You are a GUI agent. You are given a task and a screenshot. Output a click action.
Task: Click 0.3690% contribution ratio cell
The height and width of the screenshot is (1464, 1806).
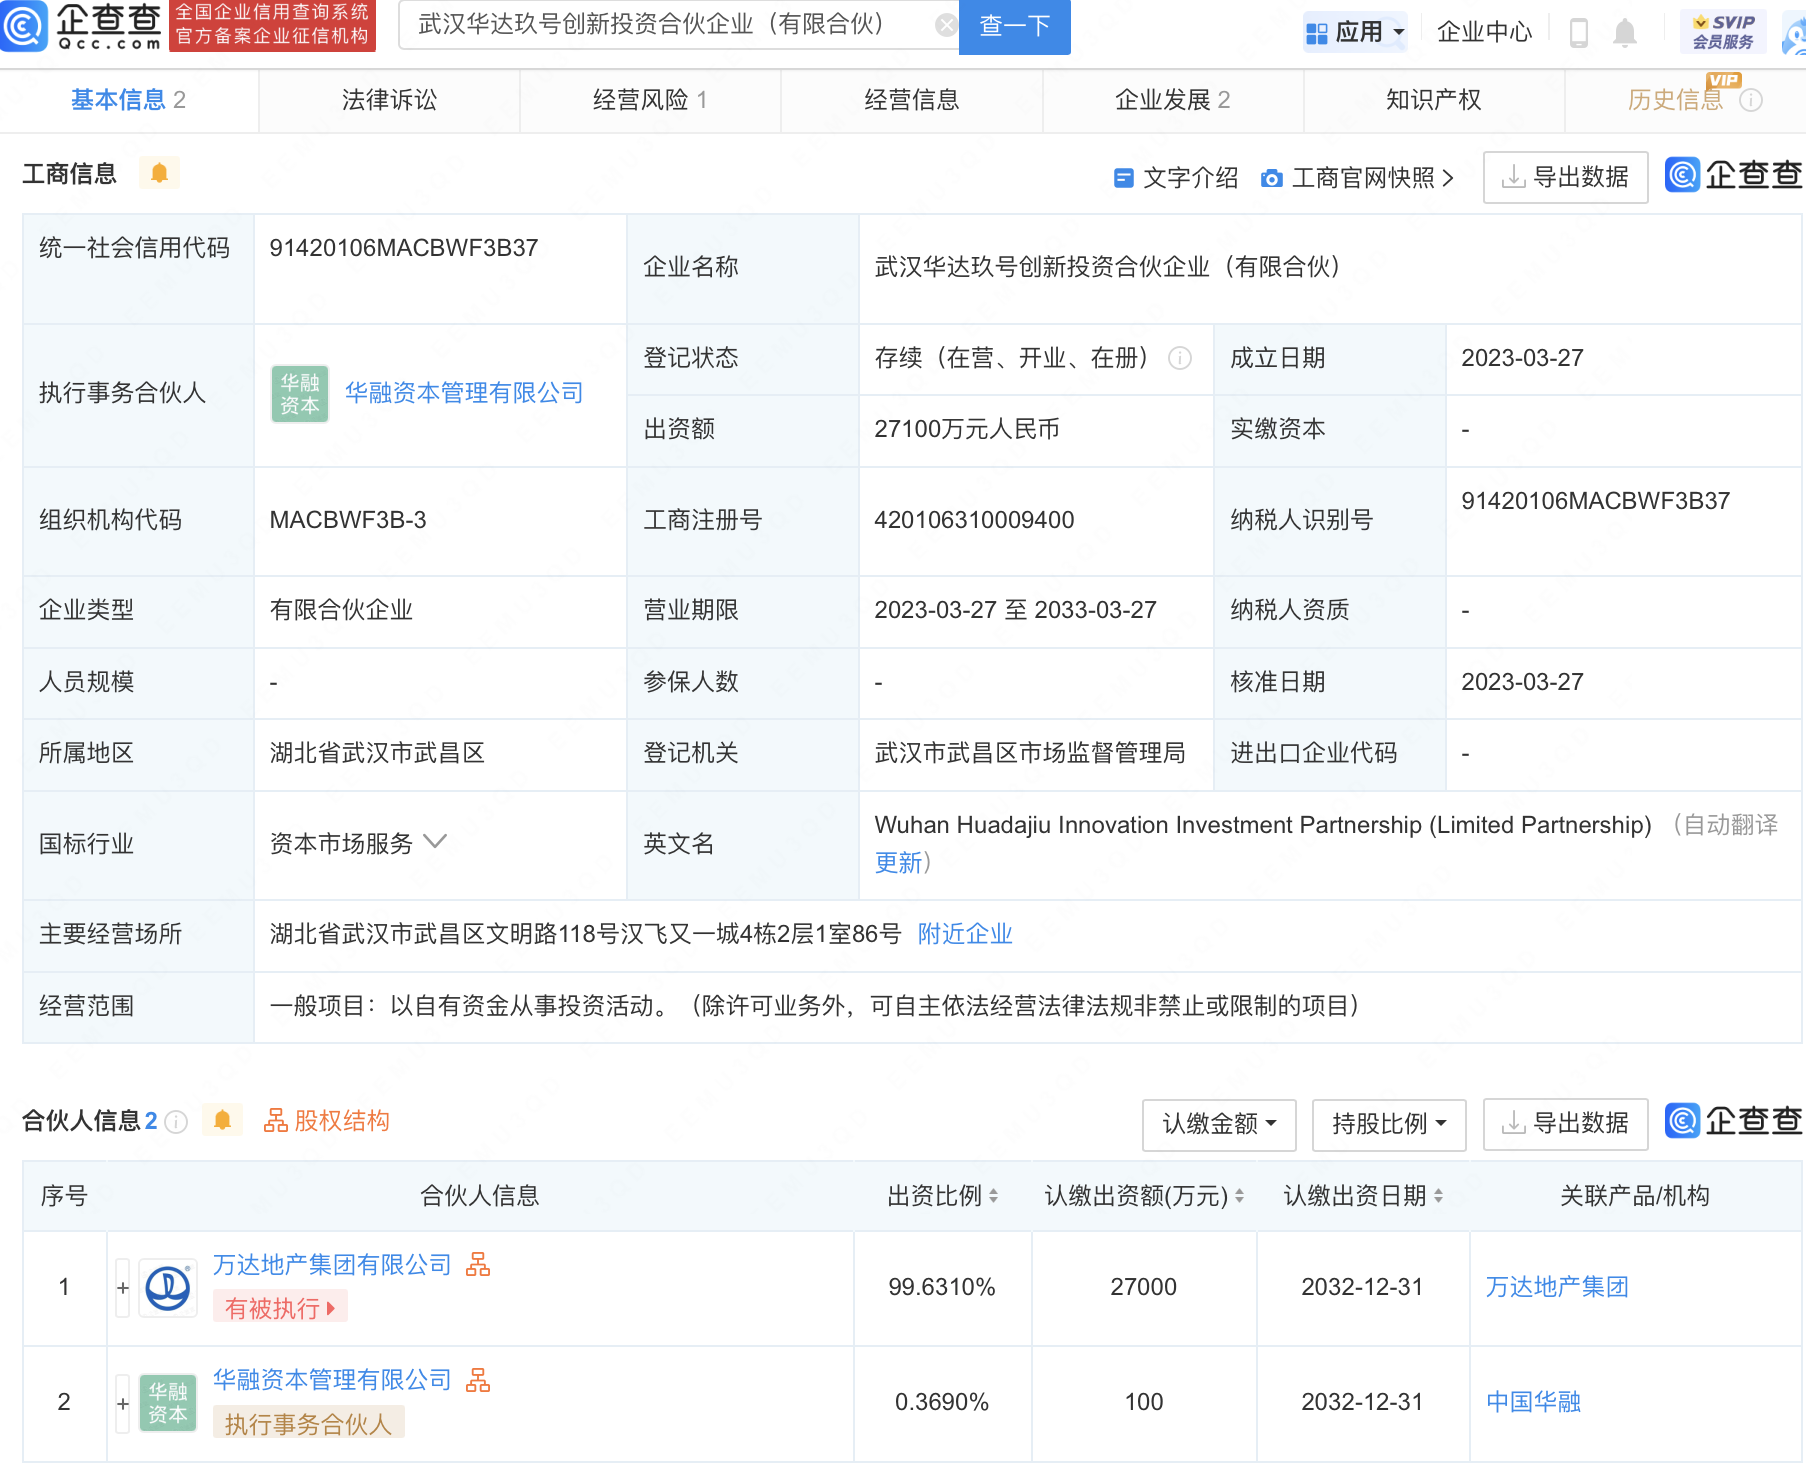point(942,1402)
